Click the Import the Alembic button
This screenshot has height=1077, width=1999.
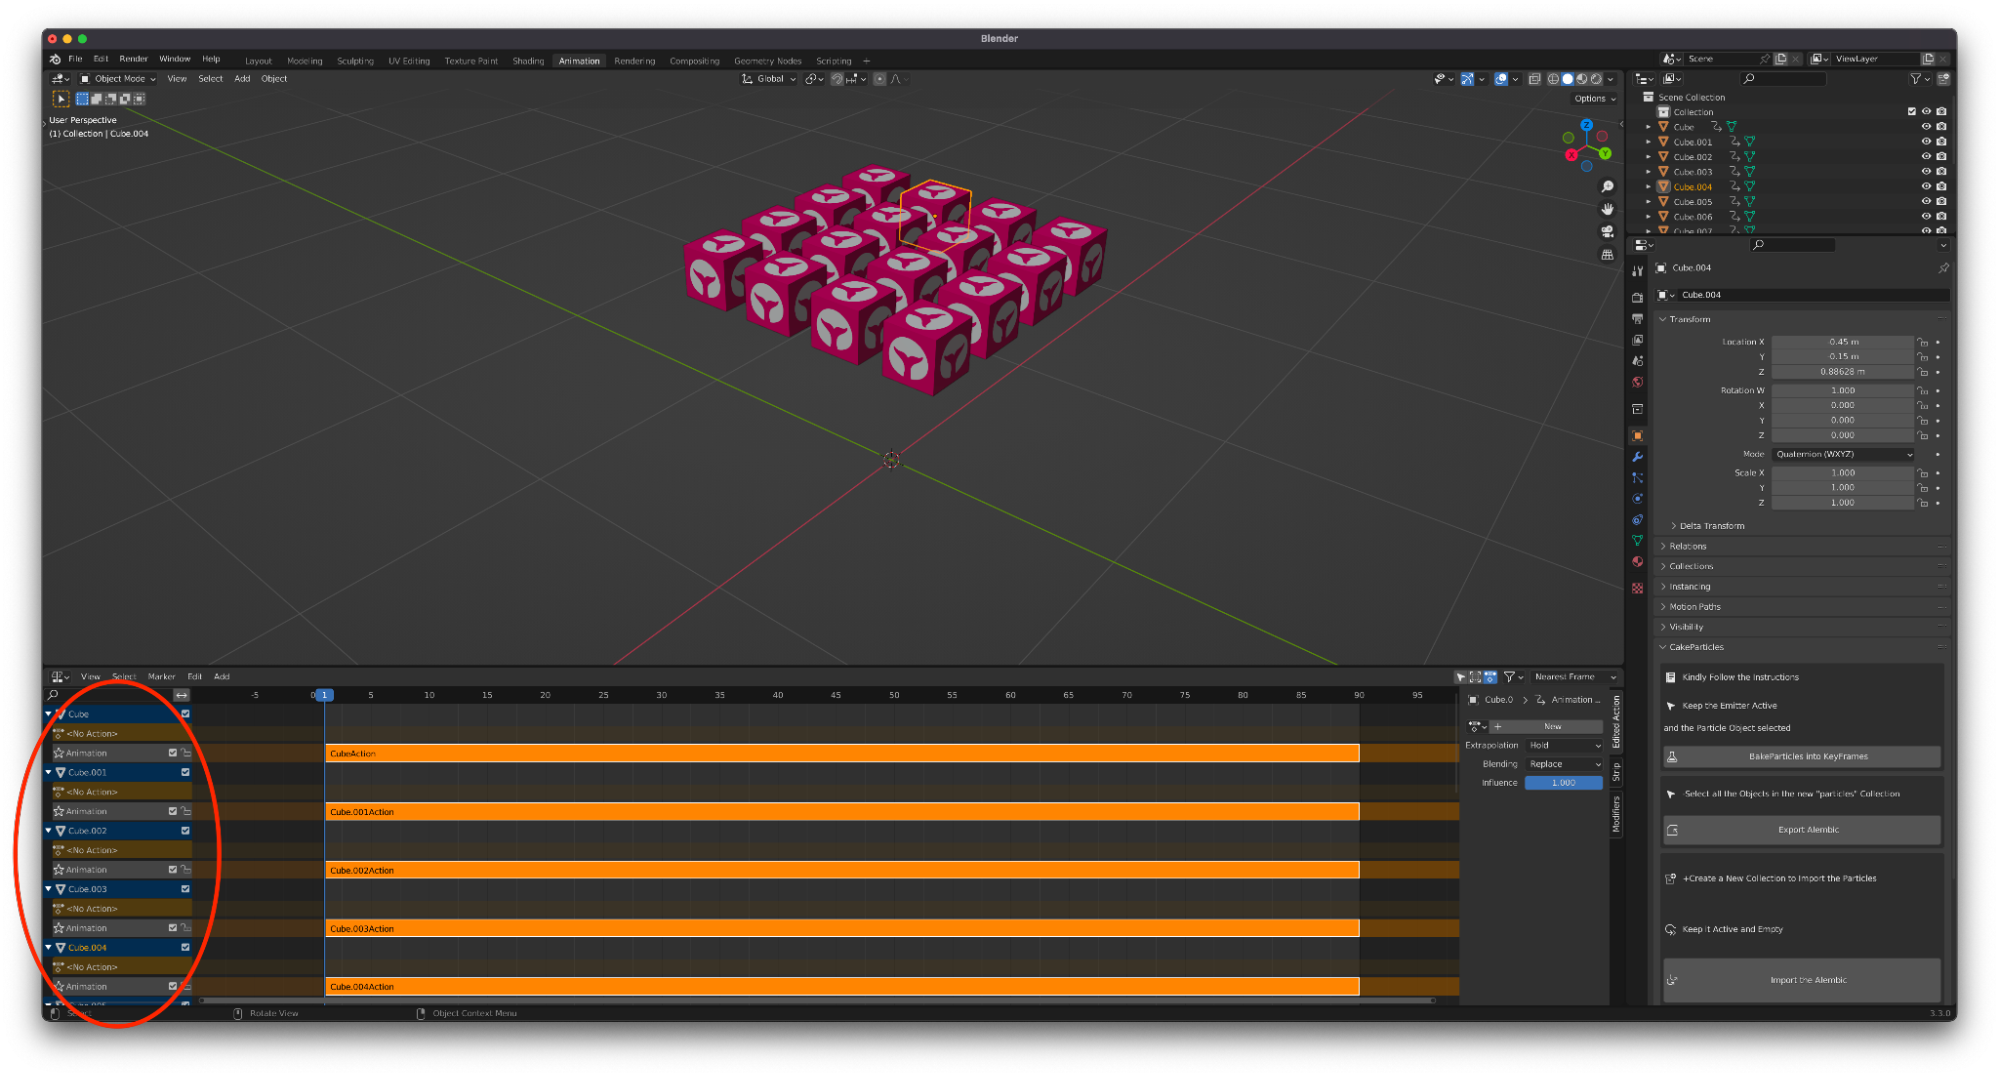[x=1801, y=980]
